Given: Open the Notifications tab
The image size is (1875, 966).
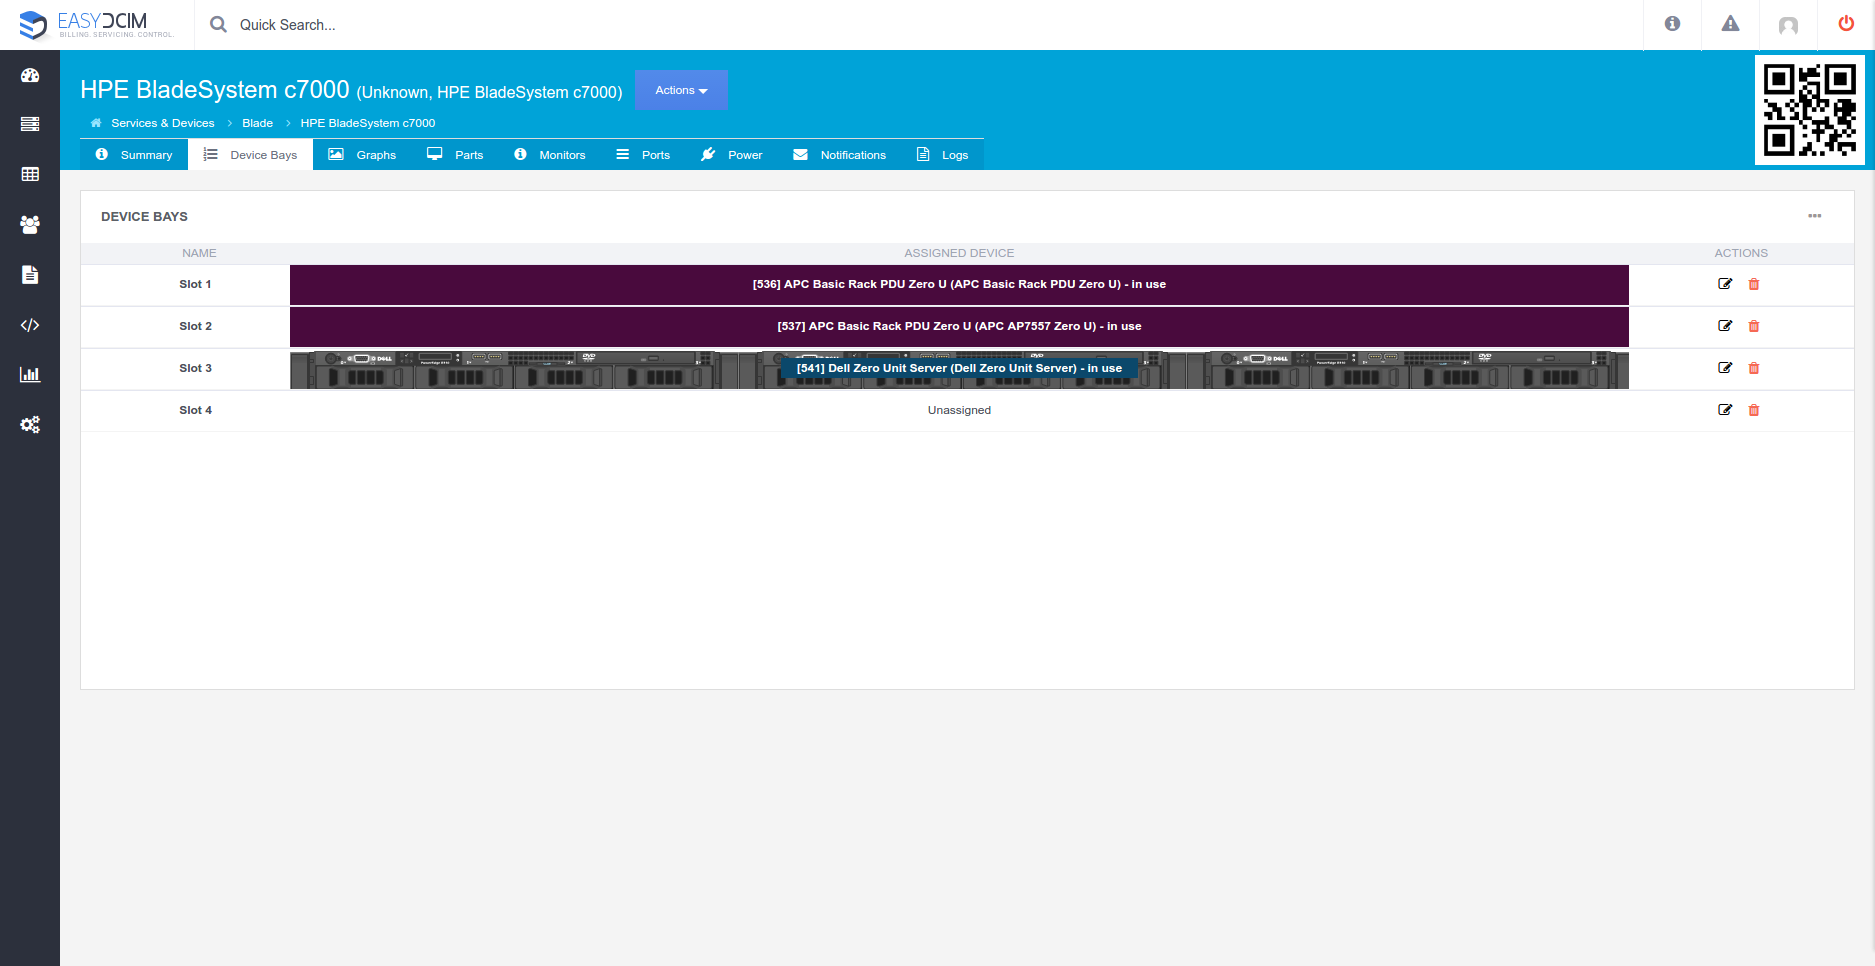Looking at the screenshot, I should [x=839, y=155].
